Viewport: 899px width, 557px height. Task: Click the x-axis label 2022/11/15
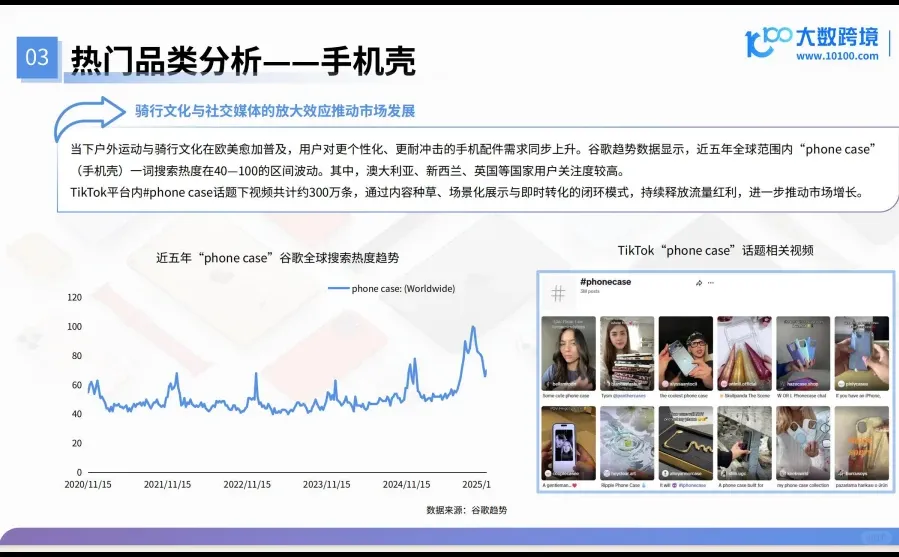[247, 485]
